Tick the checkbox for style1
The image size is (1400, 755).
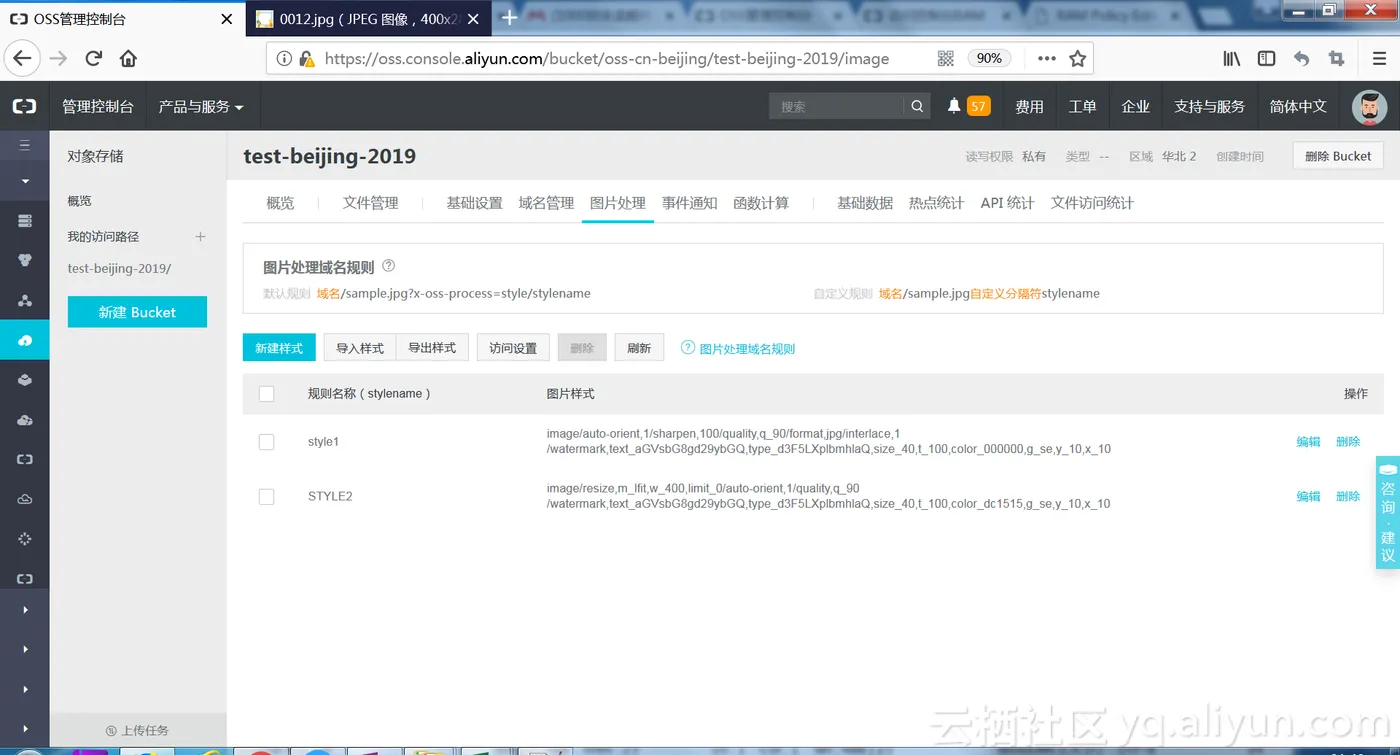click(266, 442)
